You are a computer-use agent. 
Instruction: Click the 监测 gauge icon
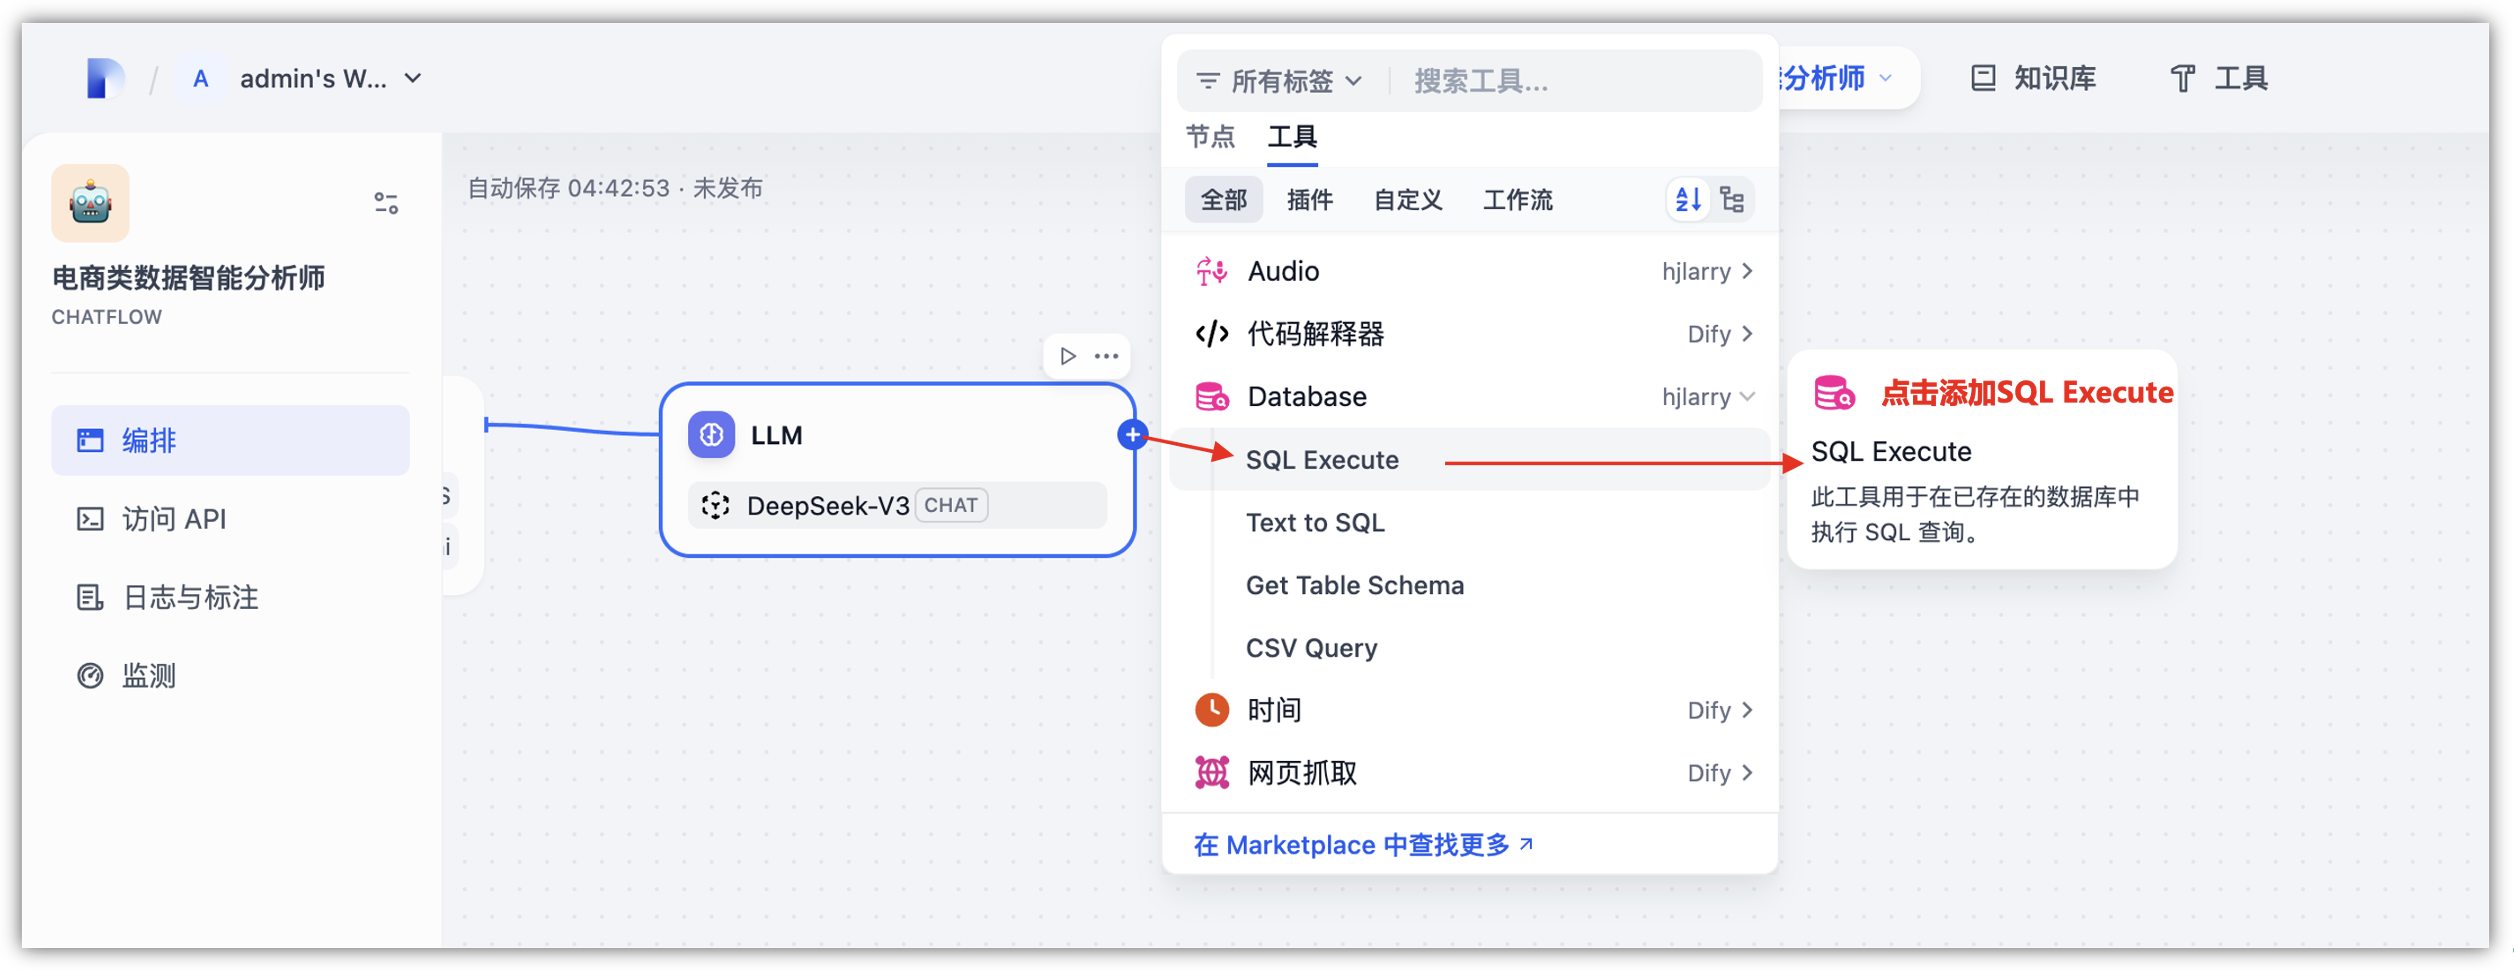(x=90, y=676)
